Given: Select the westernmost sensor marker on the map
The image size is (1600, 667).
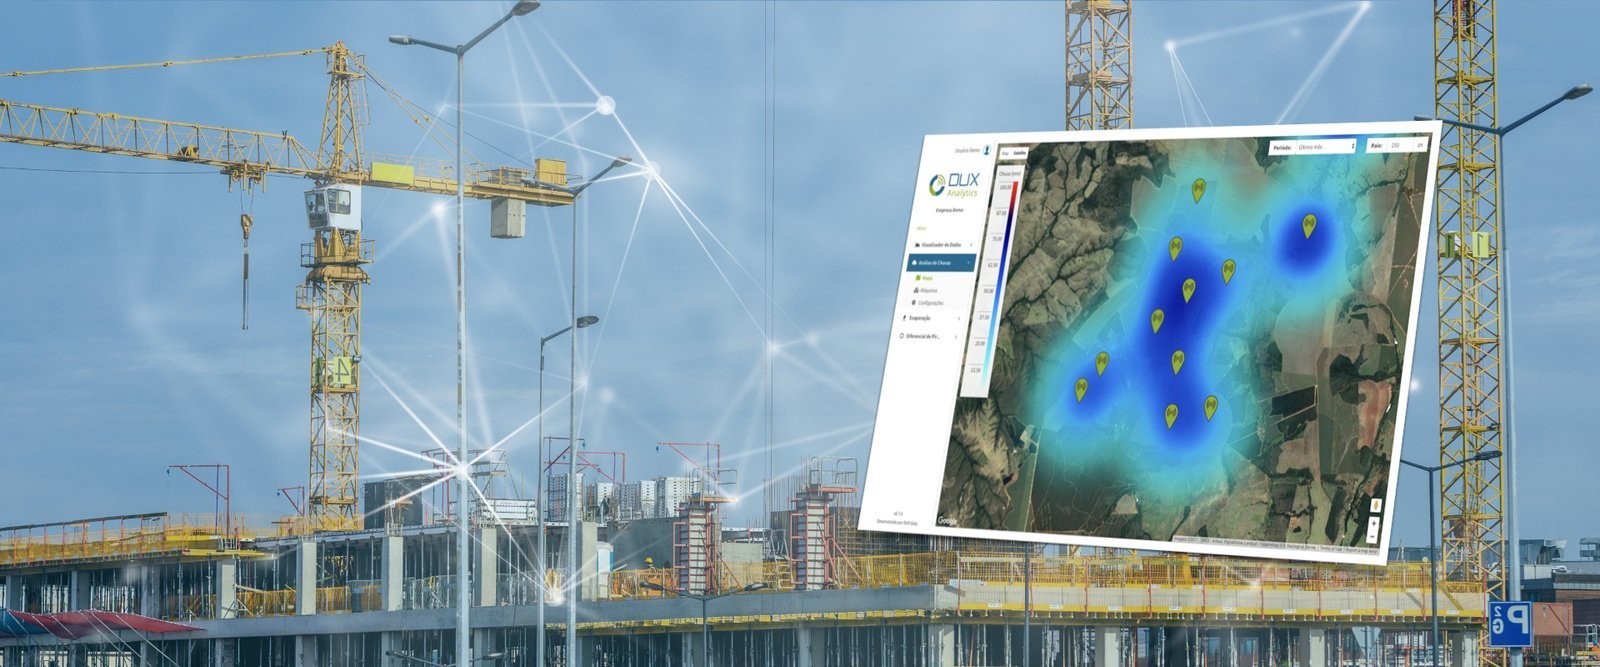Looking at the screenshot, I should pyautogui.click(x=1080, y=388).
